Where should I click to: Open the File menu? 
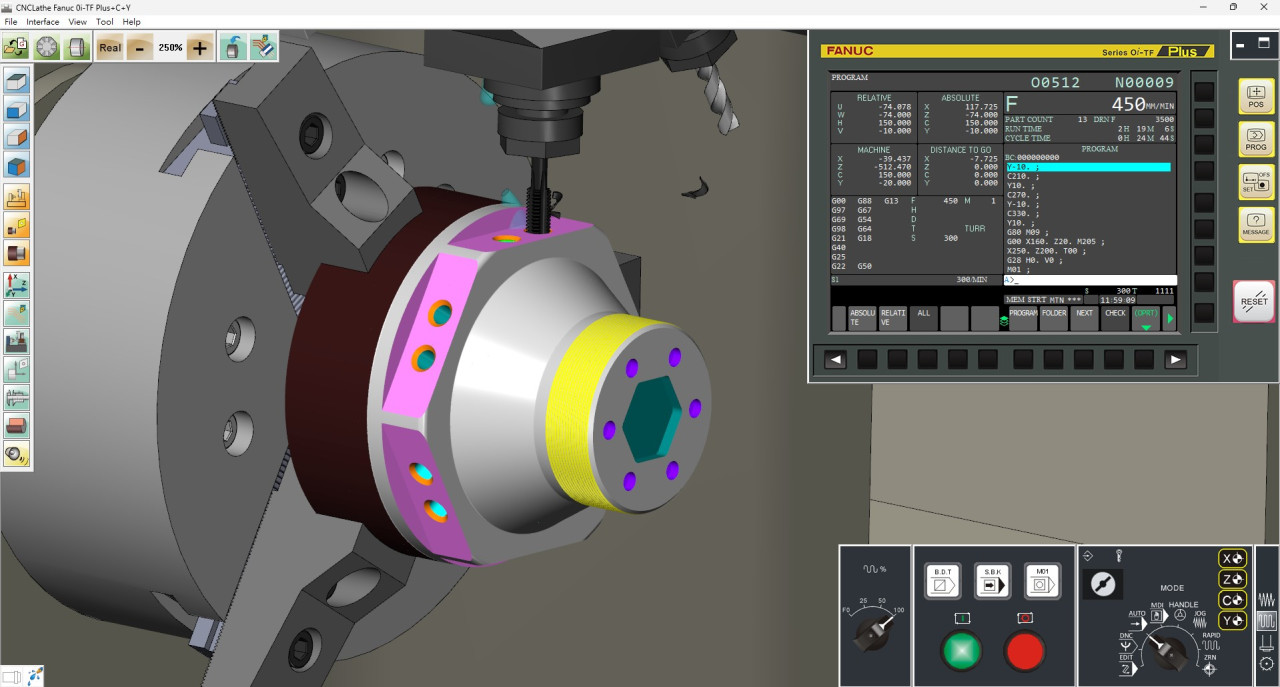pyautogui.click(x=11, y=21)
